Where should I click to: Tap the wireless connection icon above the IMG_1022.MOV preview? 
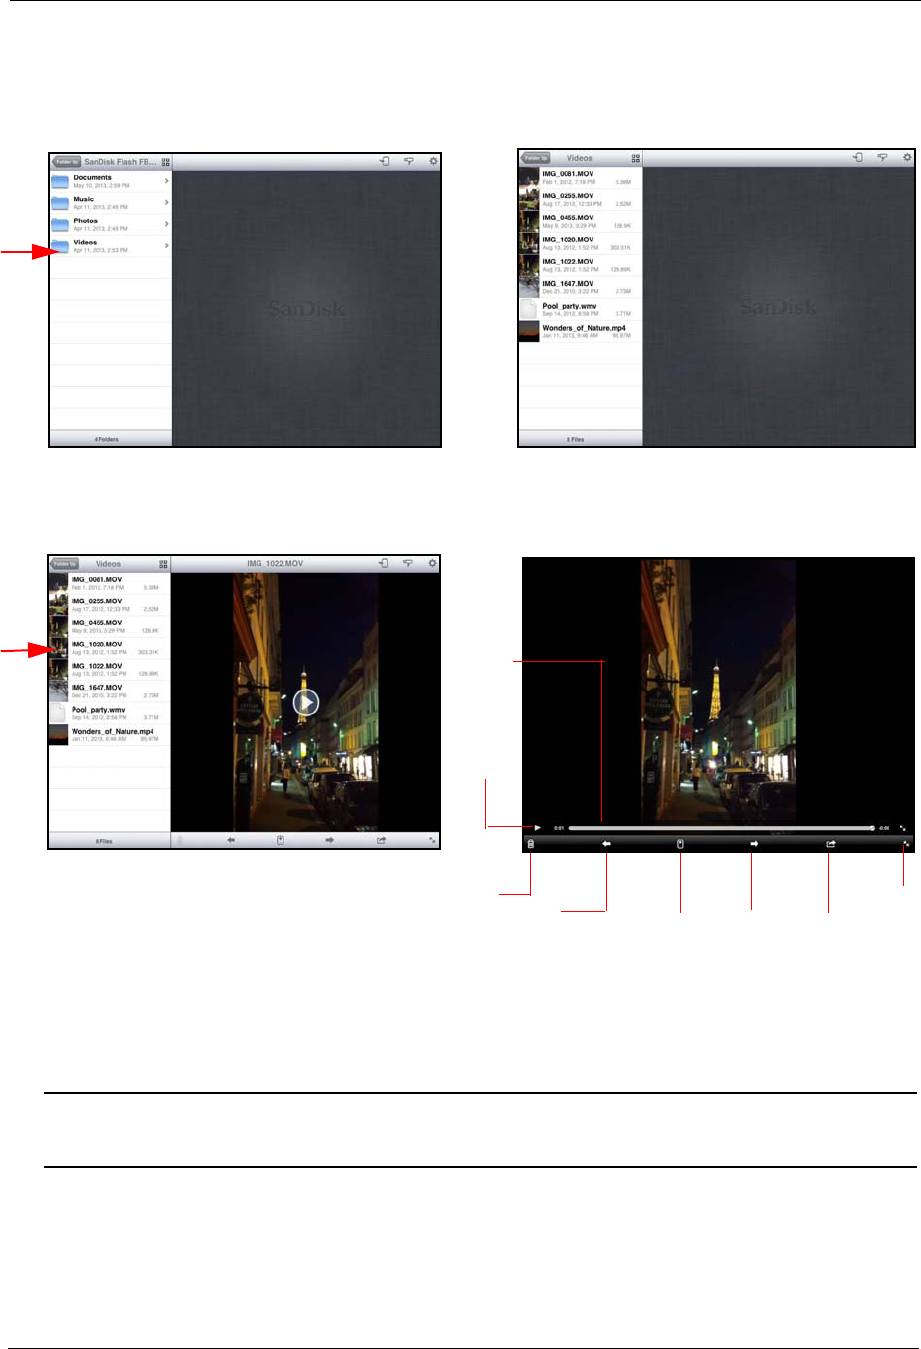[408, 563]
